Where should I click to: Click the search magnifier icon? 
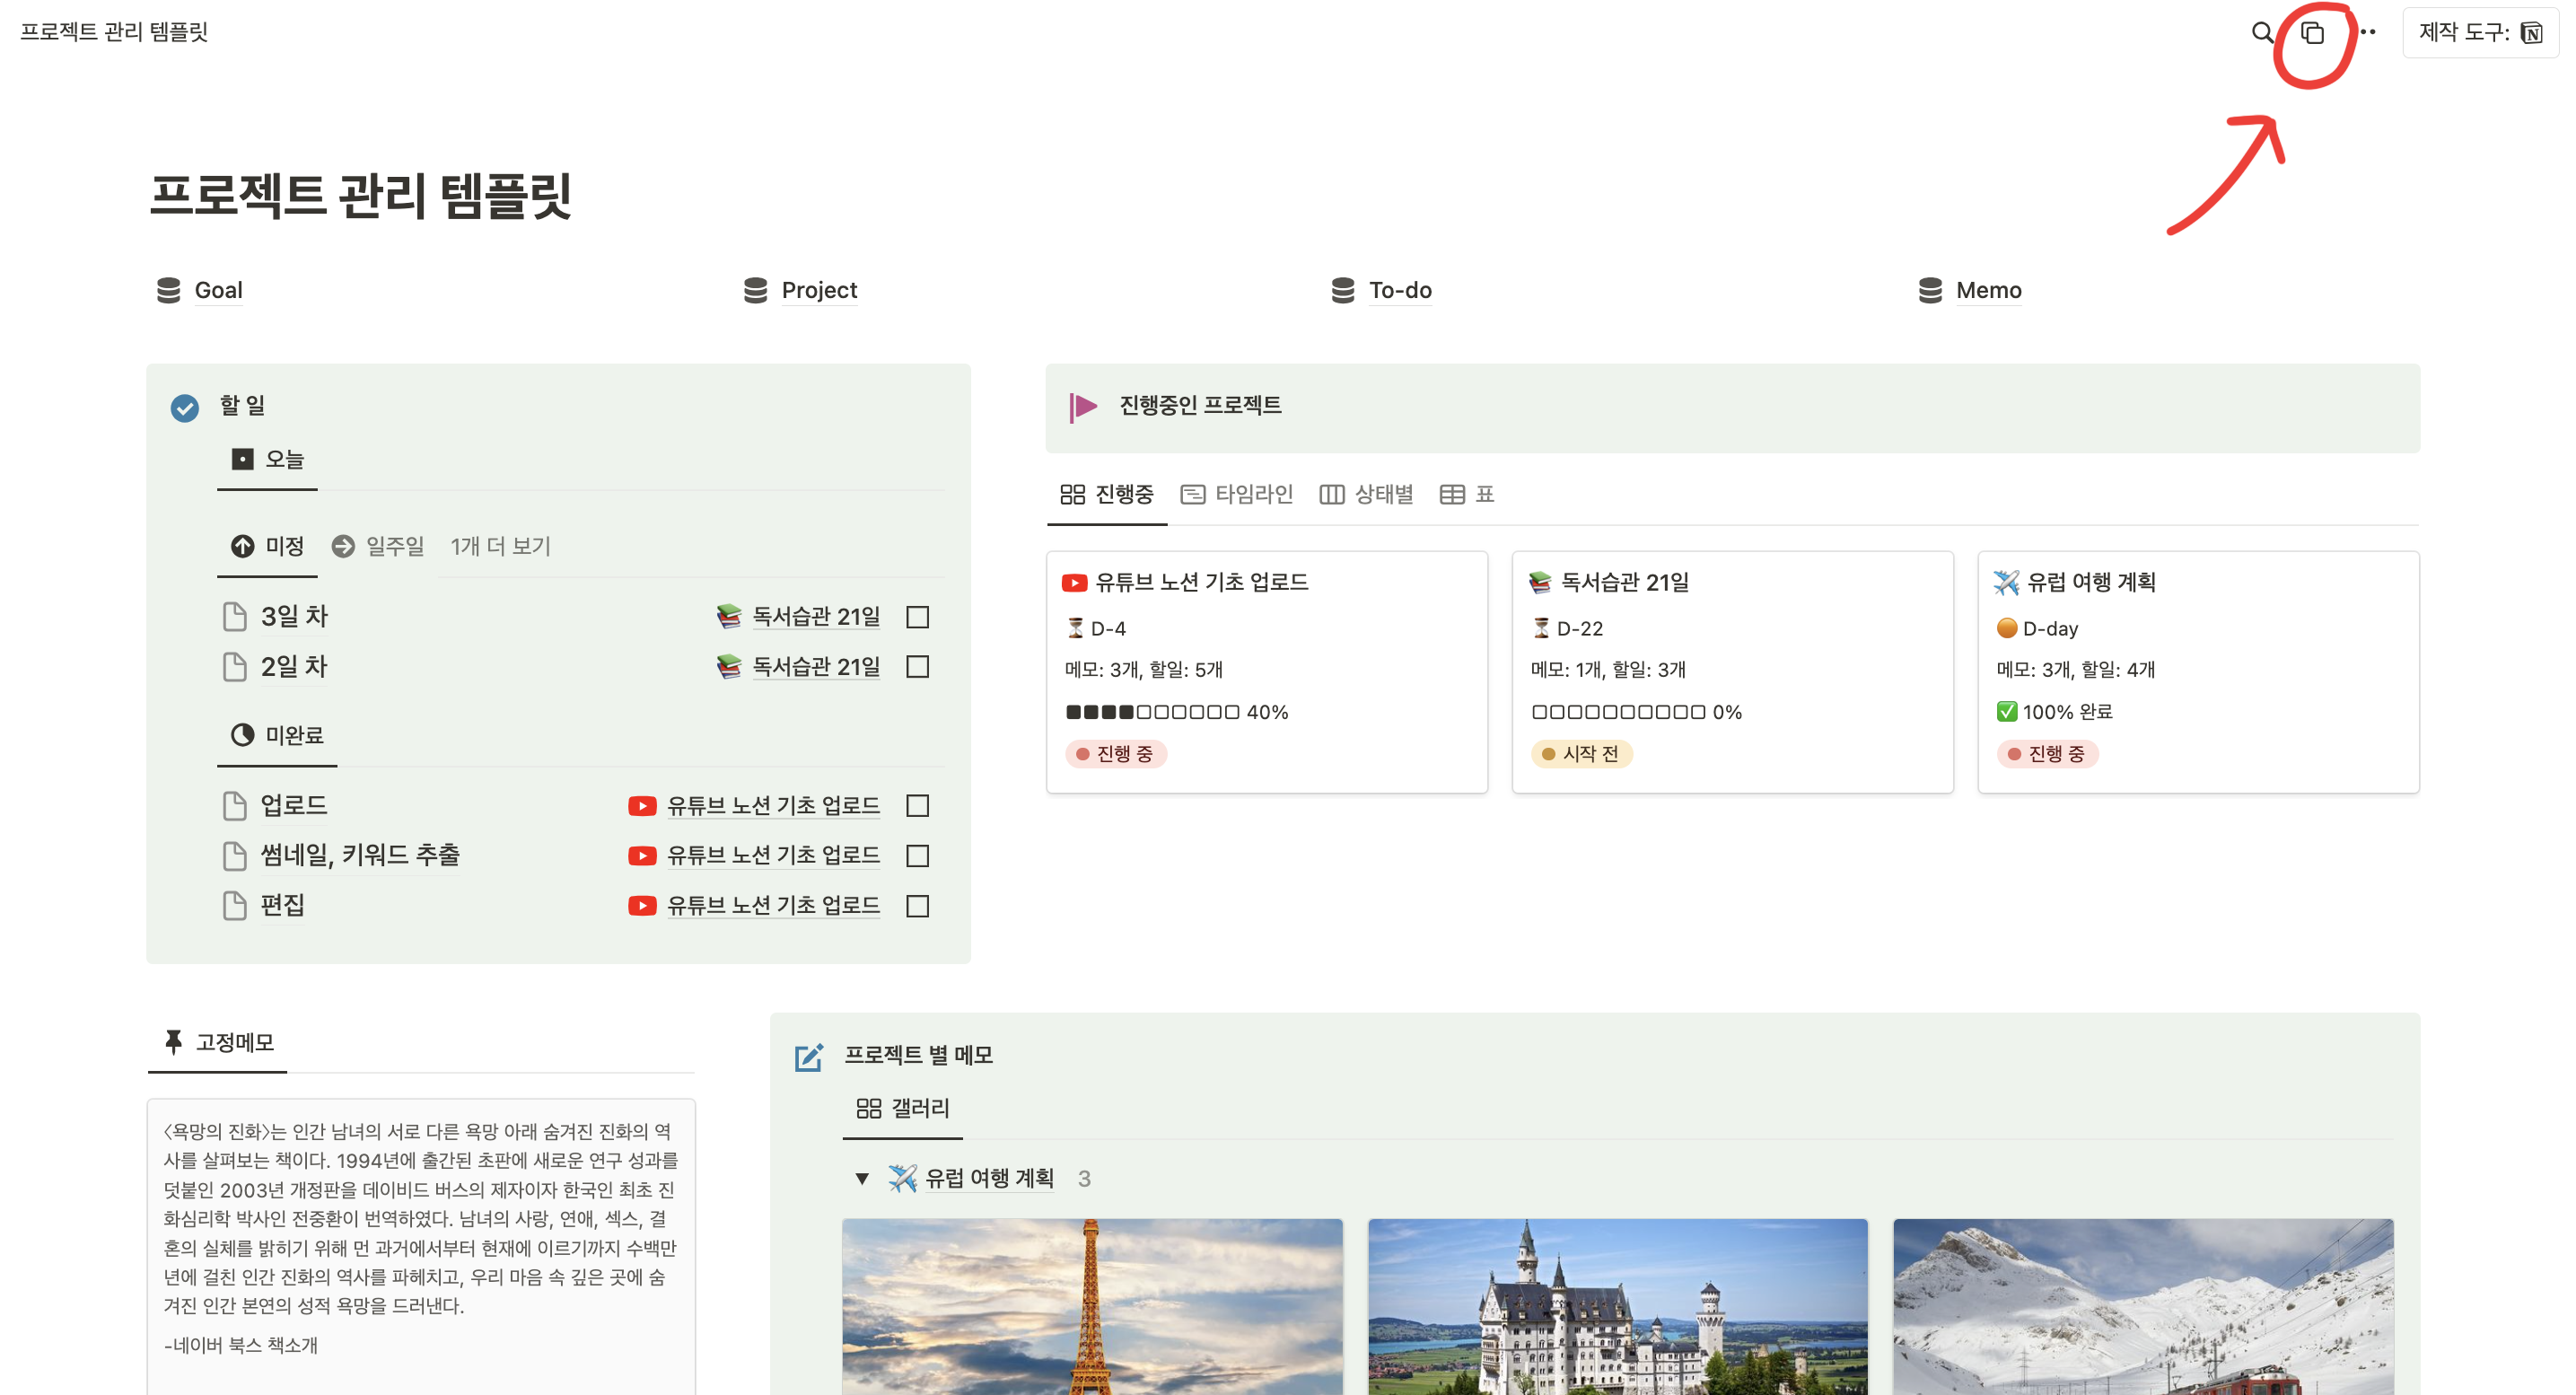[x=2261, y=33]
